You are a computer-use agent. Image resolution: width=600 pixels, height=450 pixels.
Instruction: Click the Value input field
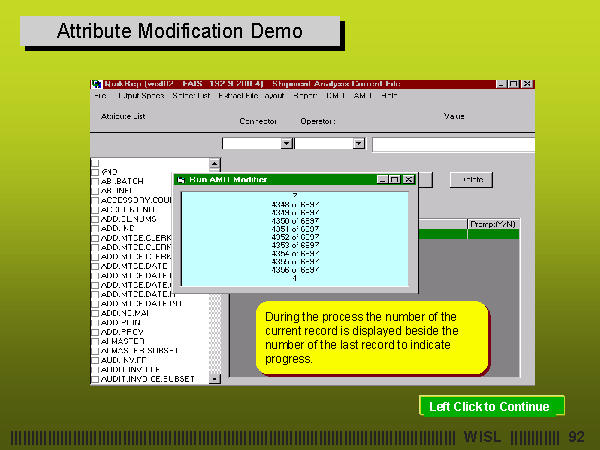point(453,144)
